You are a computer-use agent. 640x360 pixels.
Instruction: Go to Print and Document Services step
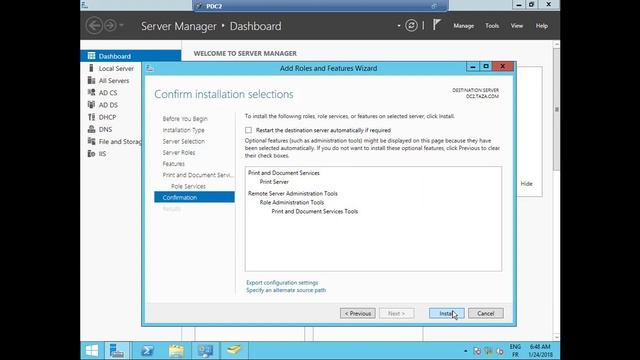[198, 175]
